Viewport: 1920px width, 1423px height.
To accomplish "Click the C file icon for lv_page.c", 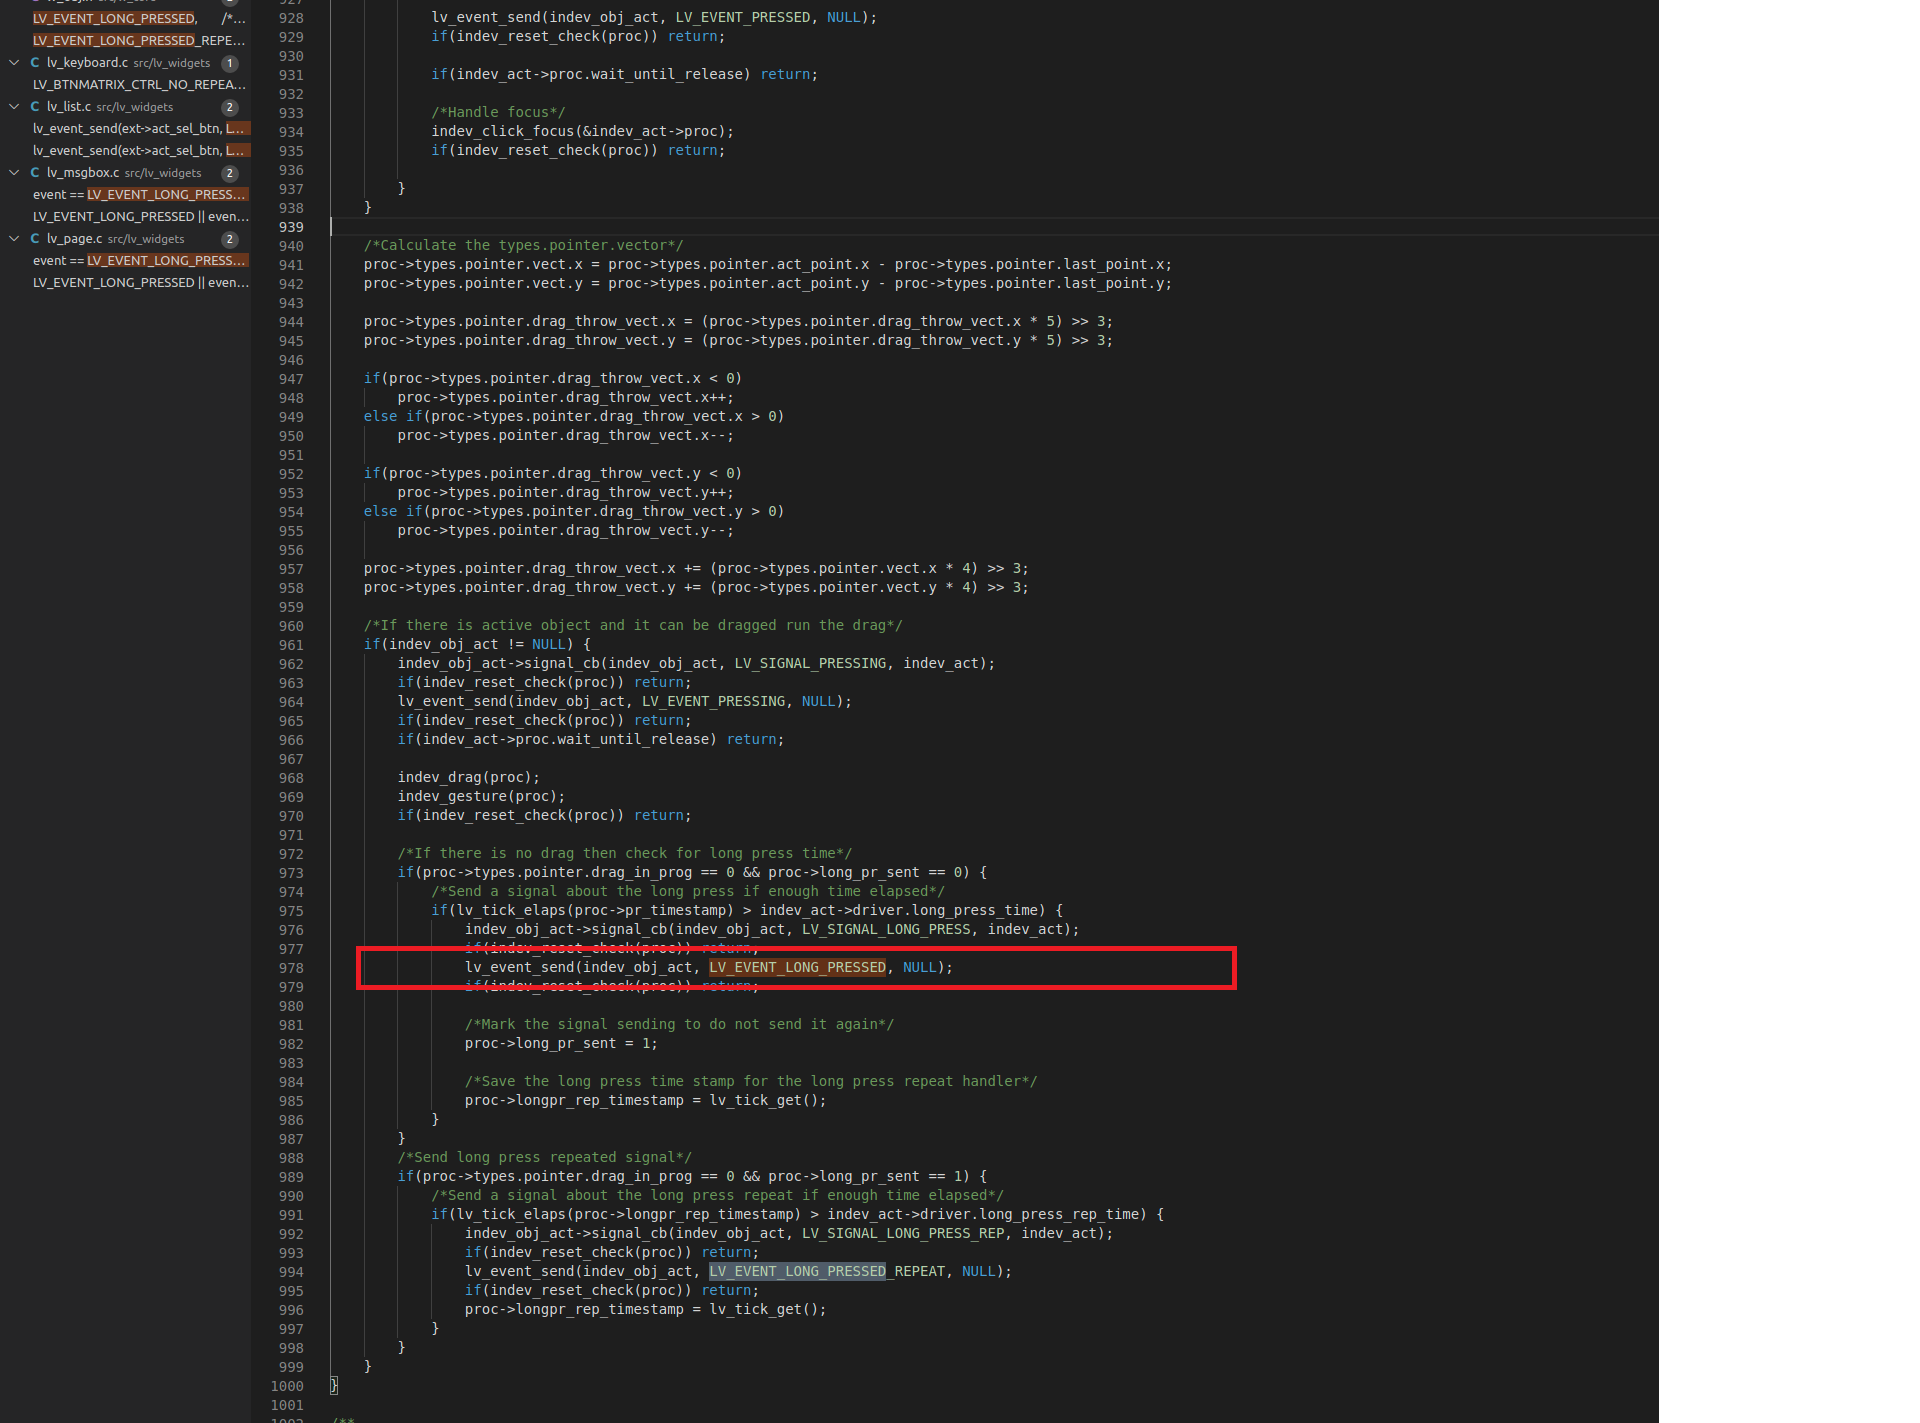I will click(x=33, y=238).
